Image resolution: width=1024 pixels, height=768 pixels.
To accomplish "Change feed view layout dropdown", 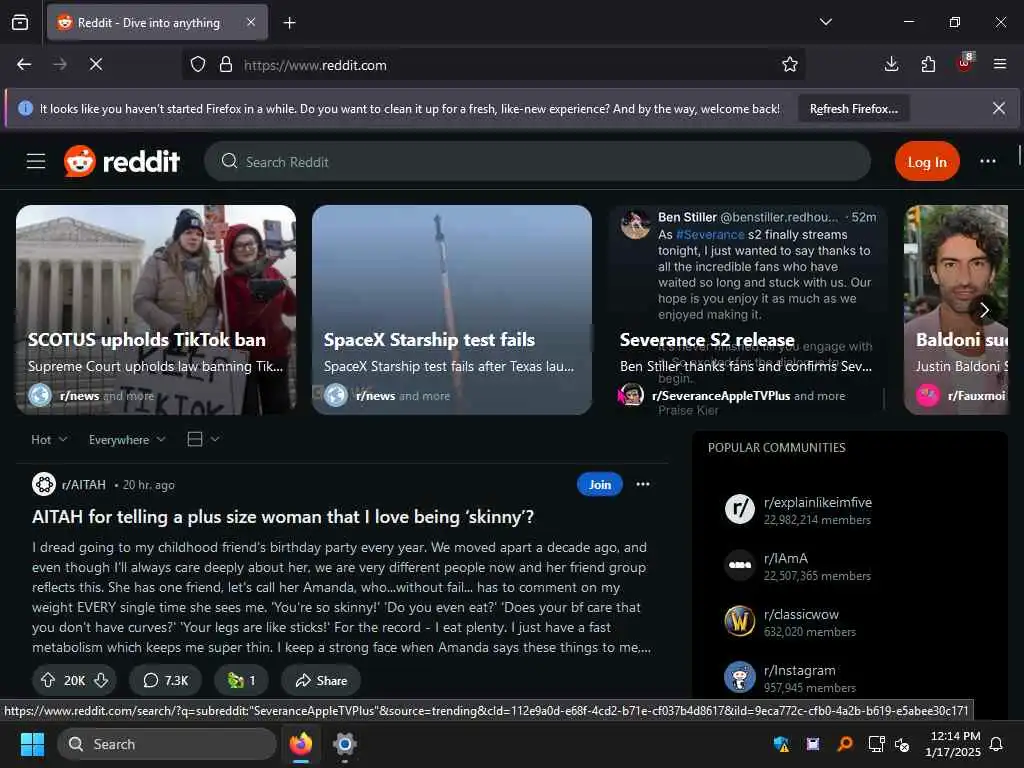I will pos(203,440).
